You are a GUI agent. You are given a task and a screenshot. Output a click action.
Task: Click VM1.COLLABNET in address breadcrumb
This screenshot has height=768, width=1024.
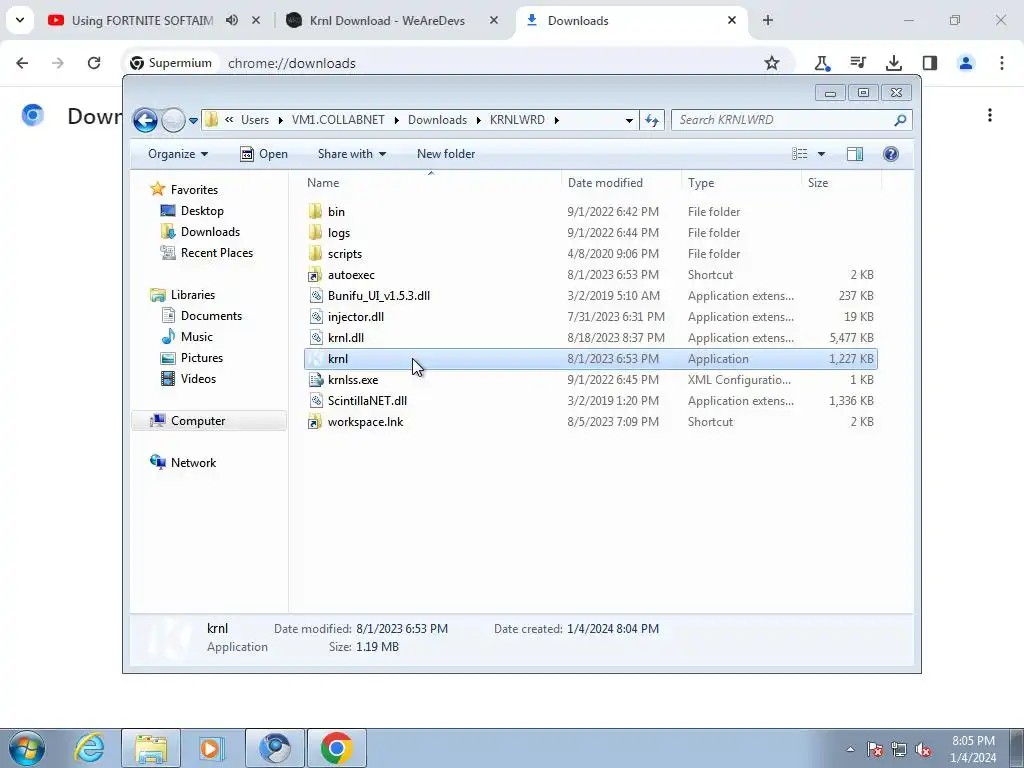coord(338,120)
